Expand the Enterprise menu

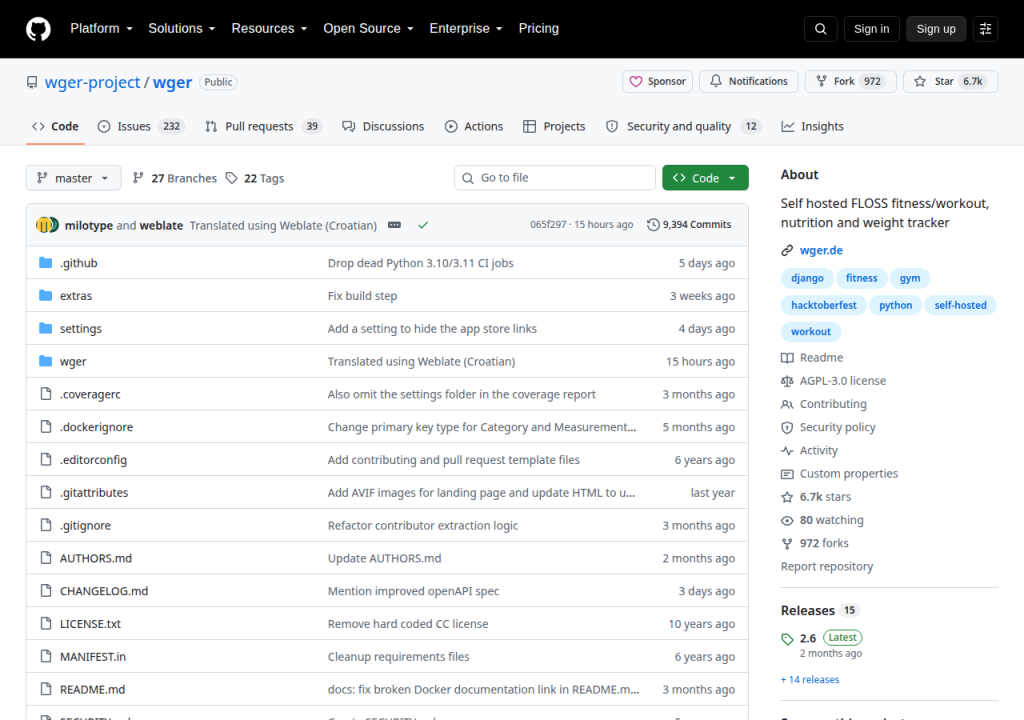[466, 29]
